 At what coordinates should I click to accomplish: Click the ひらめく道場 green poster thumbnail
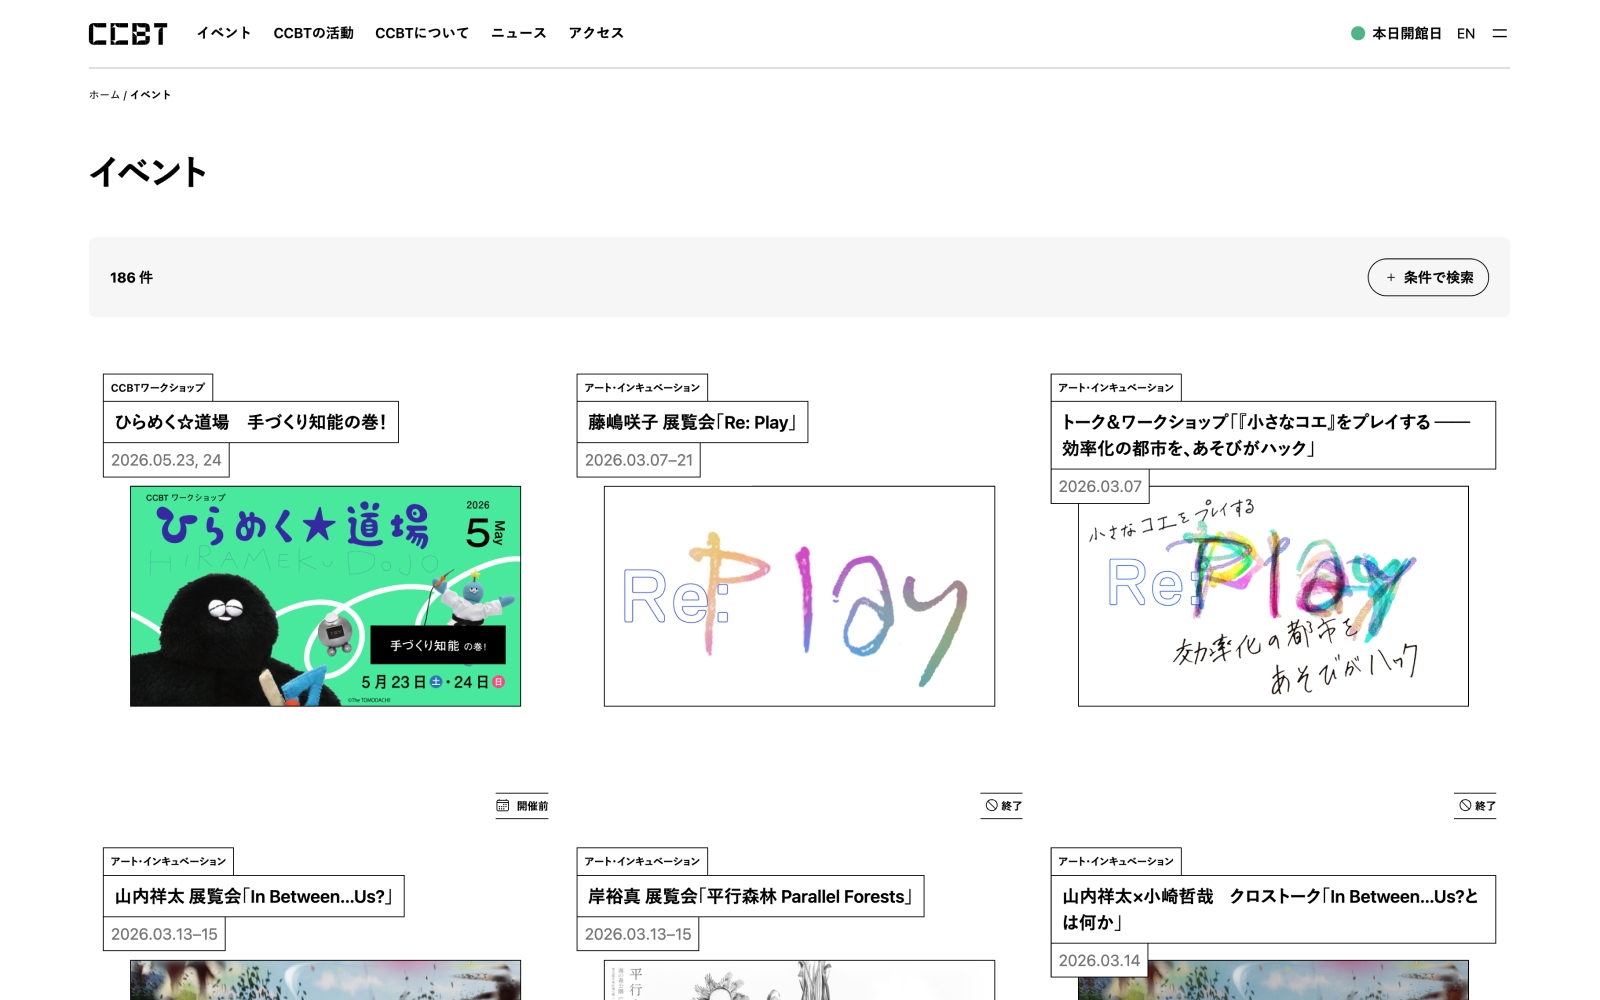point(325,596)
